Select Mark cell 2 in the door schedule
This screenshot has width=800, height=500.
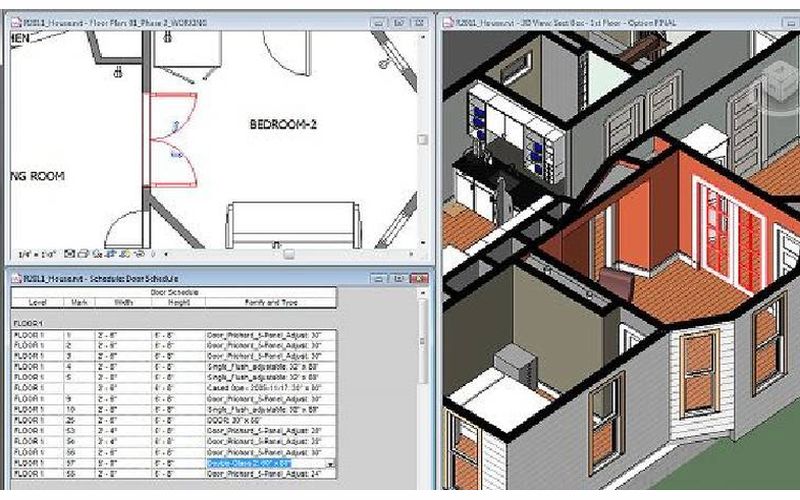click(x=80, y=346)
